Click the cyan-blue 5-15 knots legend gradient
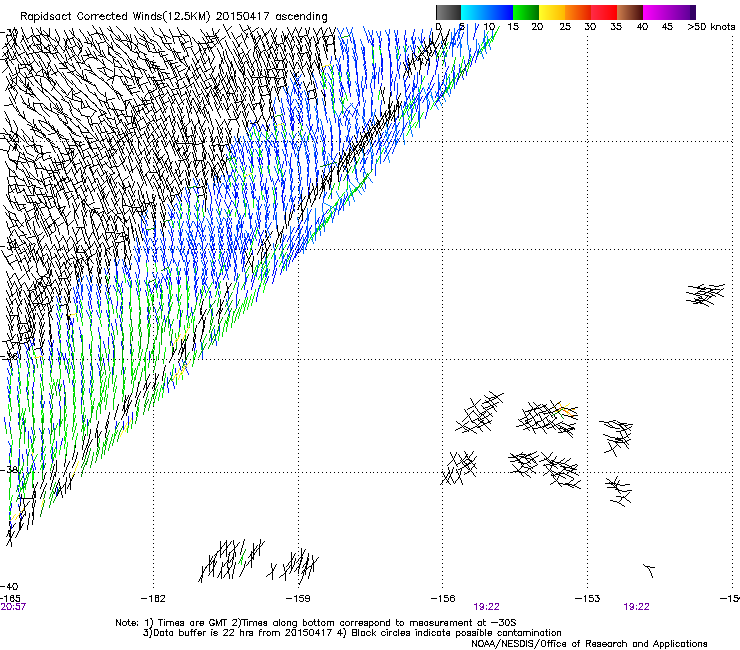This screenshot has width=740, height=650. (487, 12)
